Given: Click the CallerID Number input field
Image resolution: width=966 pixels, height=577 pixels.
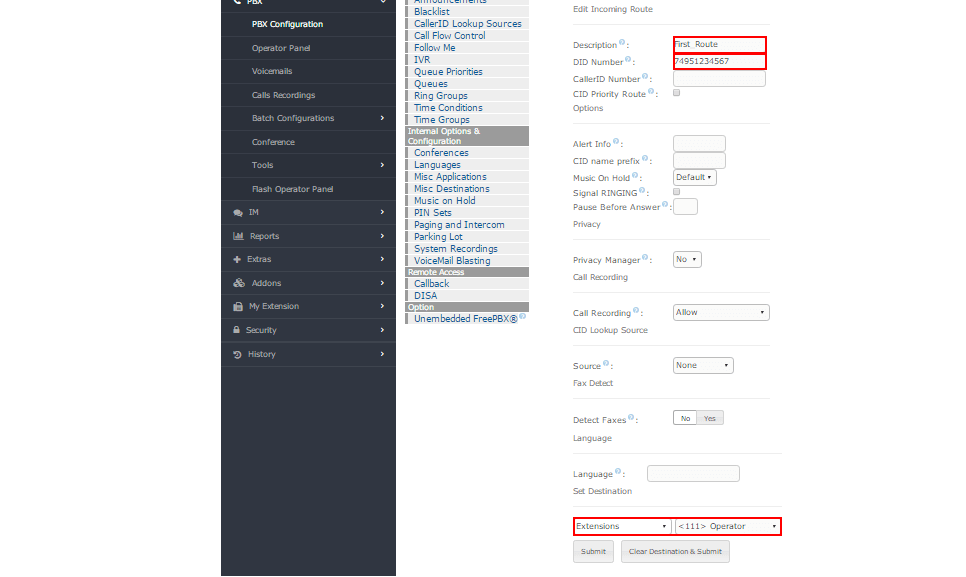Looking at the screenshot, I should tap(720, 79).
